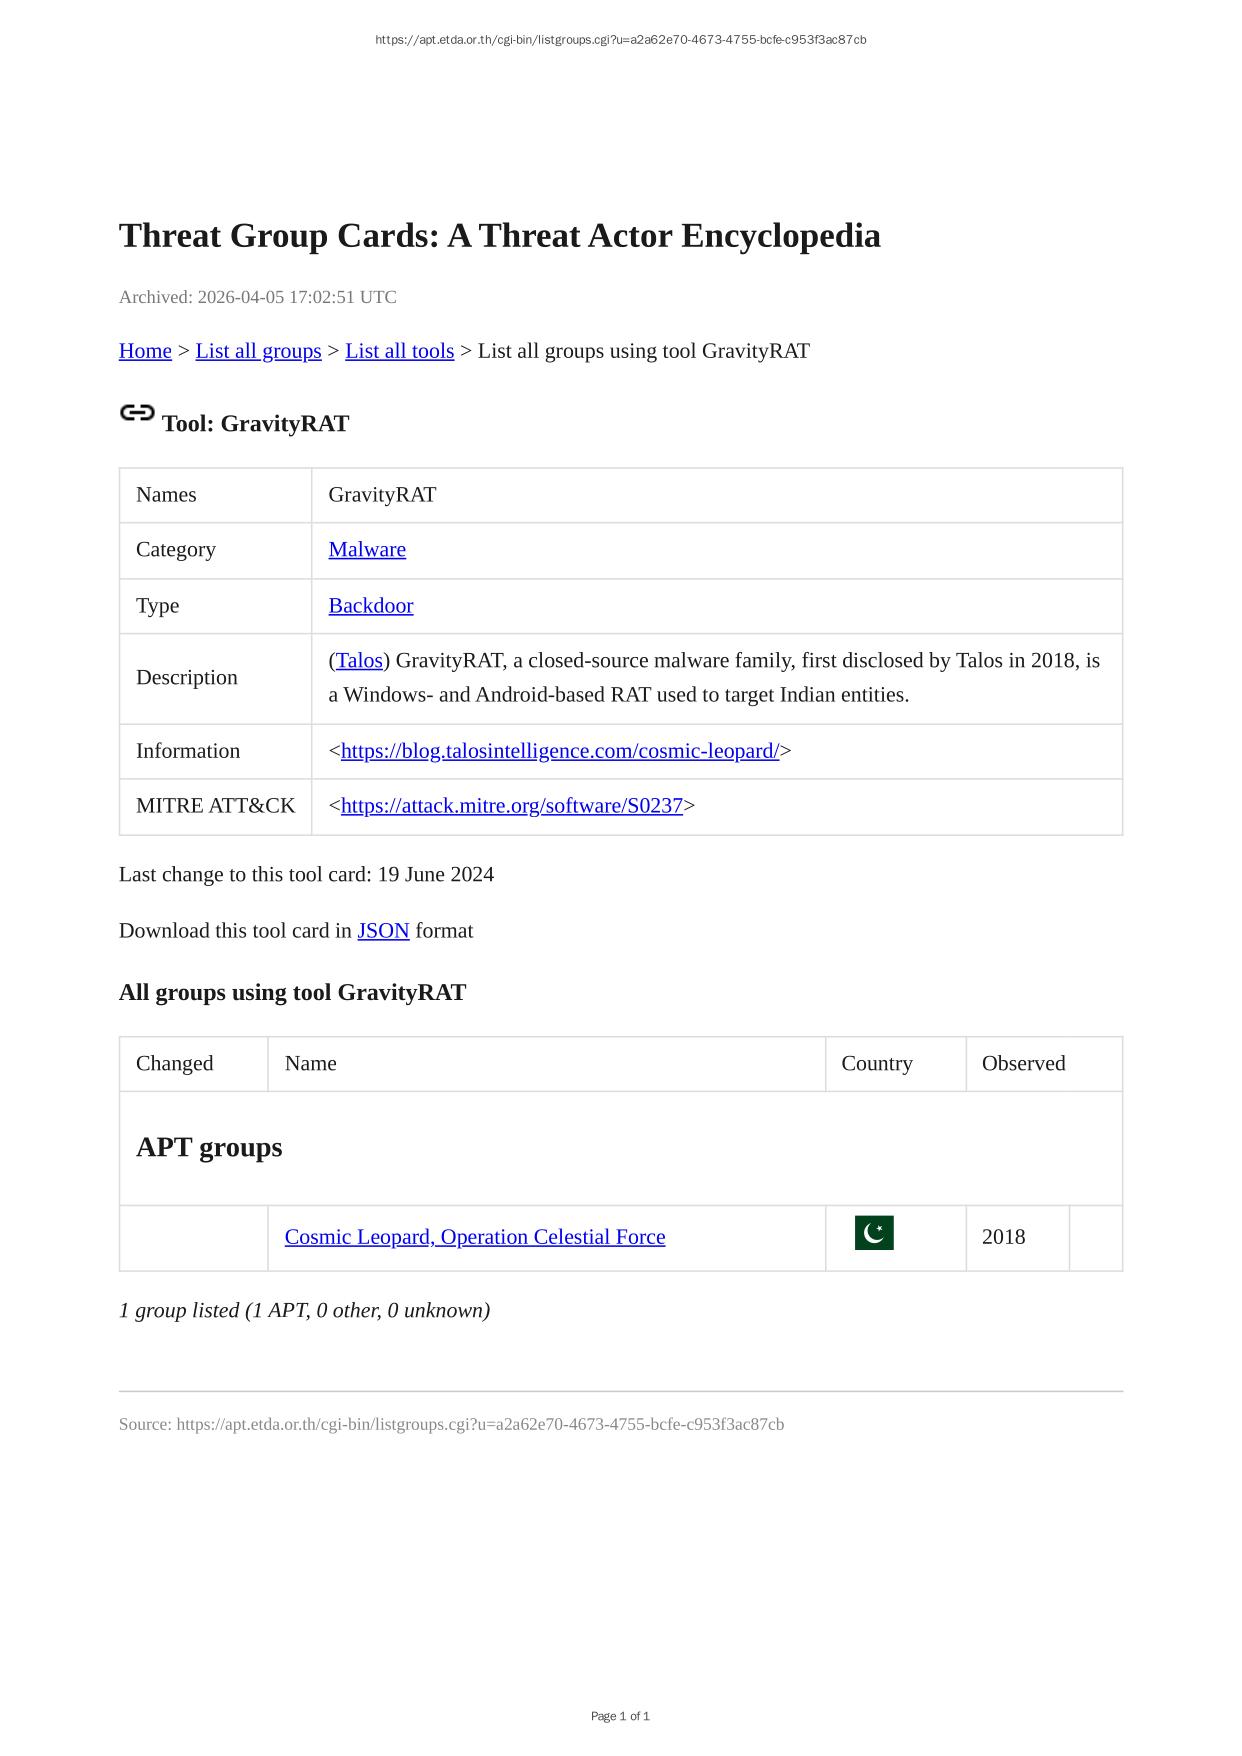Open the Backdoor type link
Viewport: 1242px width, 1756px height.
pyautogui.click(x=370, y=606)
